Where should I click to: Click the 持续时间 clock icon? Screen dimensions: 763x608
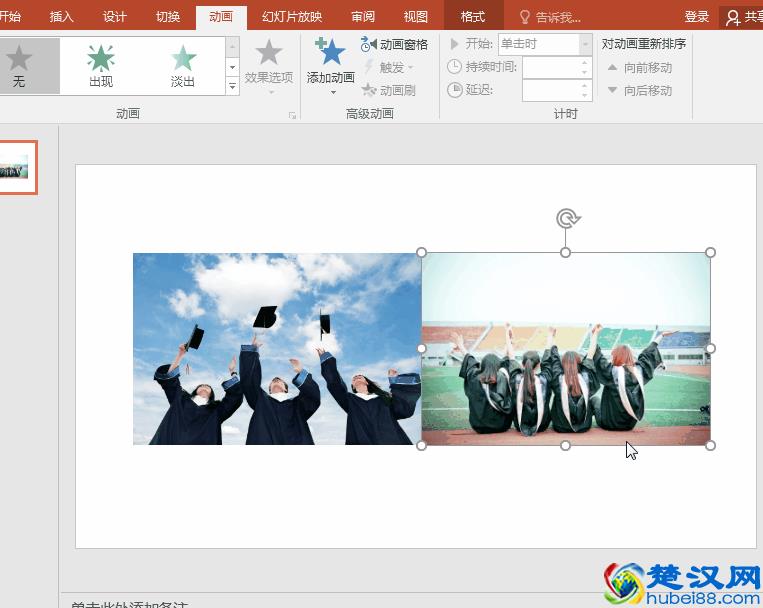point(454,67)
